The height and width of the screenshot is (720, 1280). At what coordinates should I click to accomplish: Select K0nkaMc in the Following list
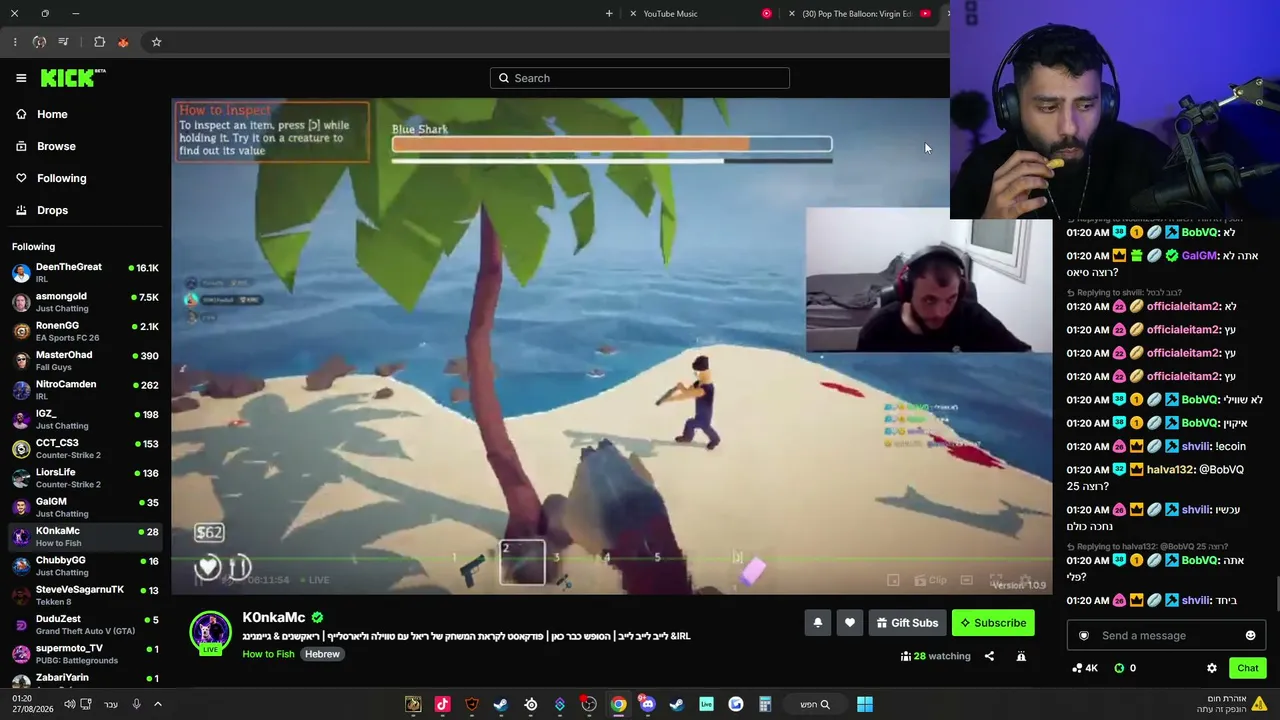pyautogui.click(x=85, y=536)
